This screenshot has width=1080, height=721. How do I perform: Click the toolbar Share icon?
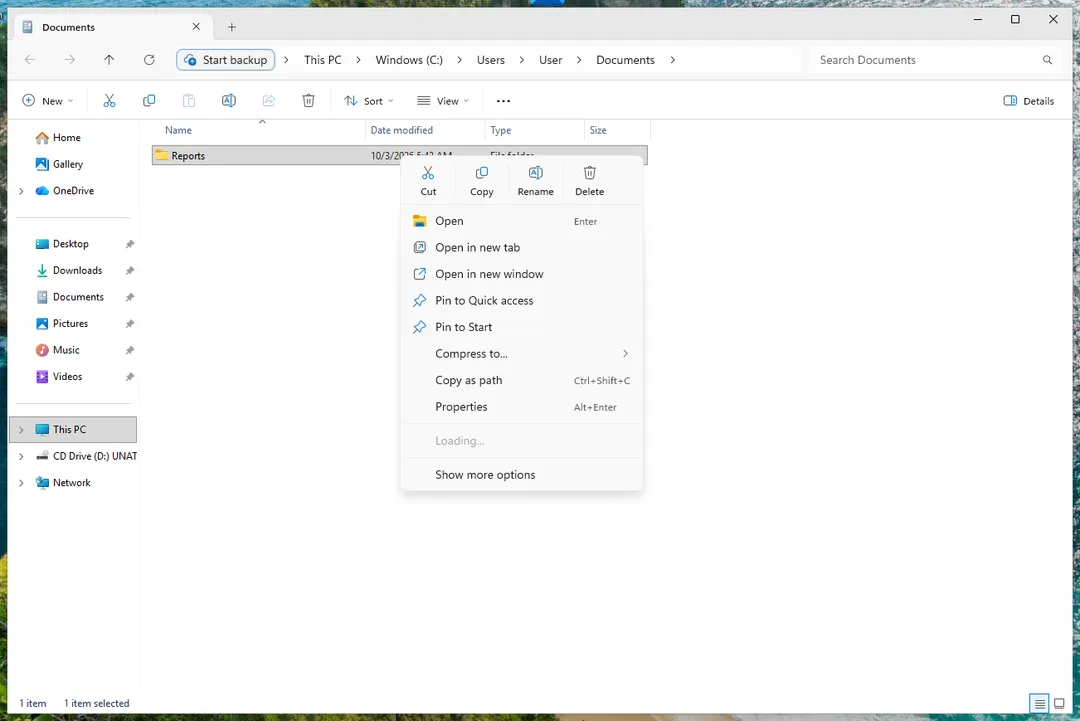pos(269,101)
